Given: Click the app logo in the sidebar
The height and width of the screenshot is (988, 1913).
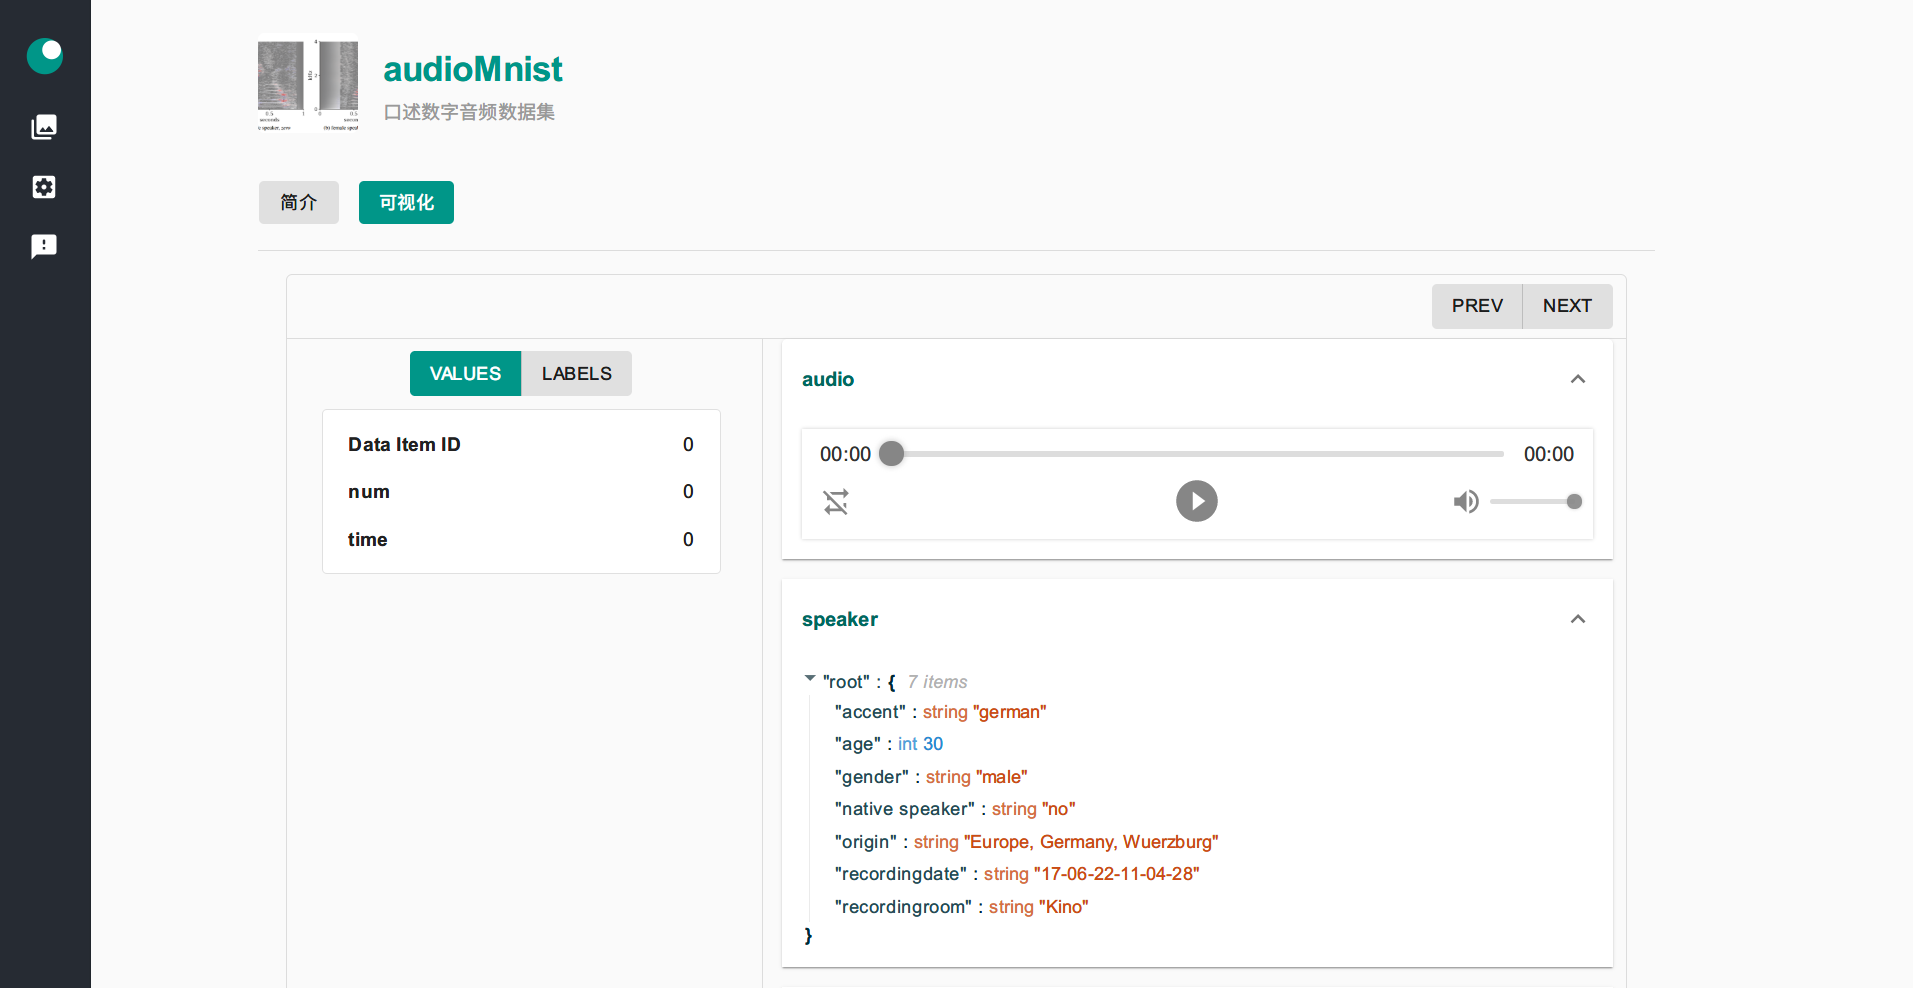Looking at the screenshot, I should point(45,56).
